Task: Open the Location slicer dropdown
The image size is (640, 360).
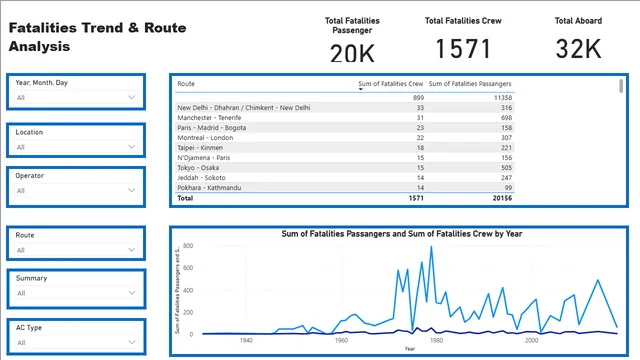Action: click(x=76, y=147)
